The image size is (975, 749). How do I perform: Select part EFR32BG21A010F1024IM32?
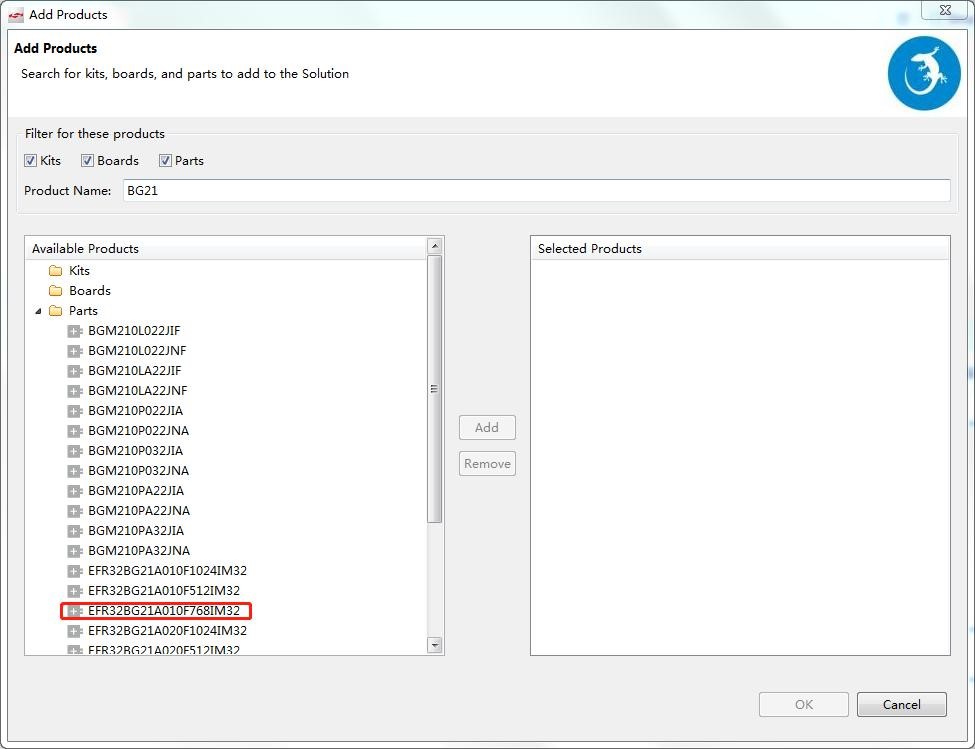(167, 570)
